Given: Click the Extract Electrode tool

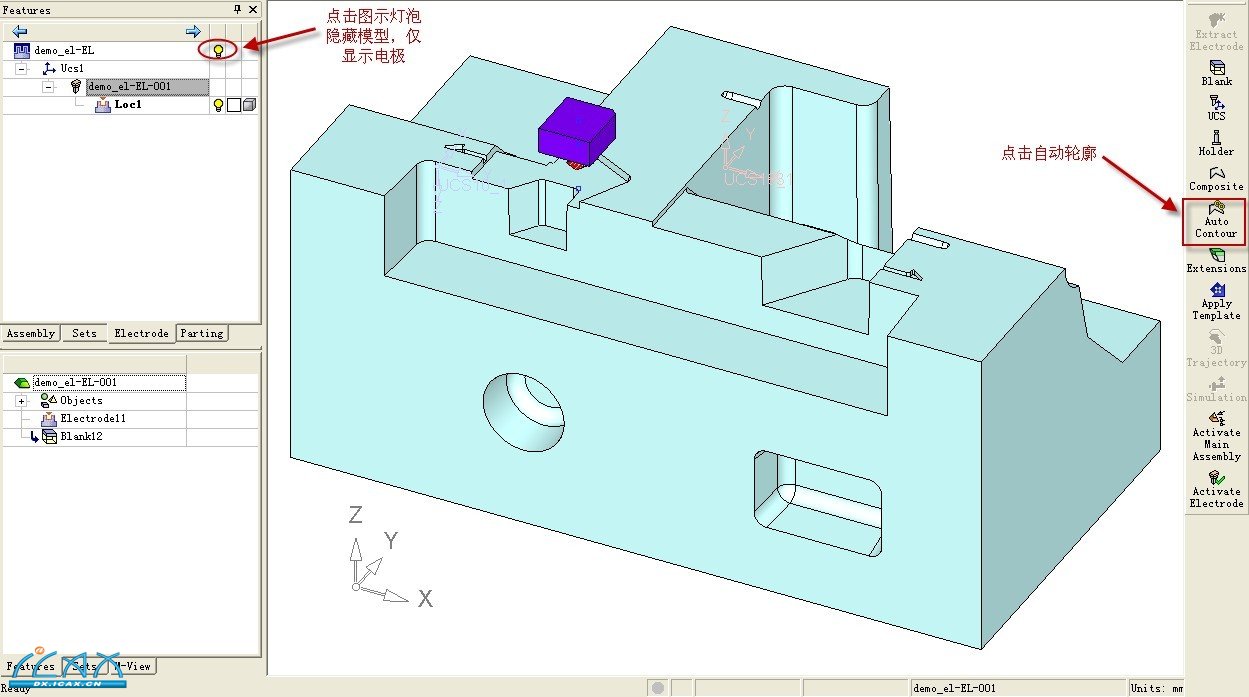Looking at the screenshot, I should coord(1216,31).
